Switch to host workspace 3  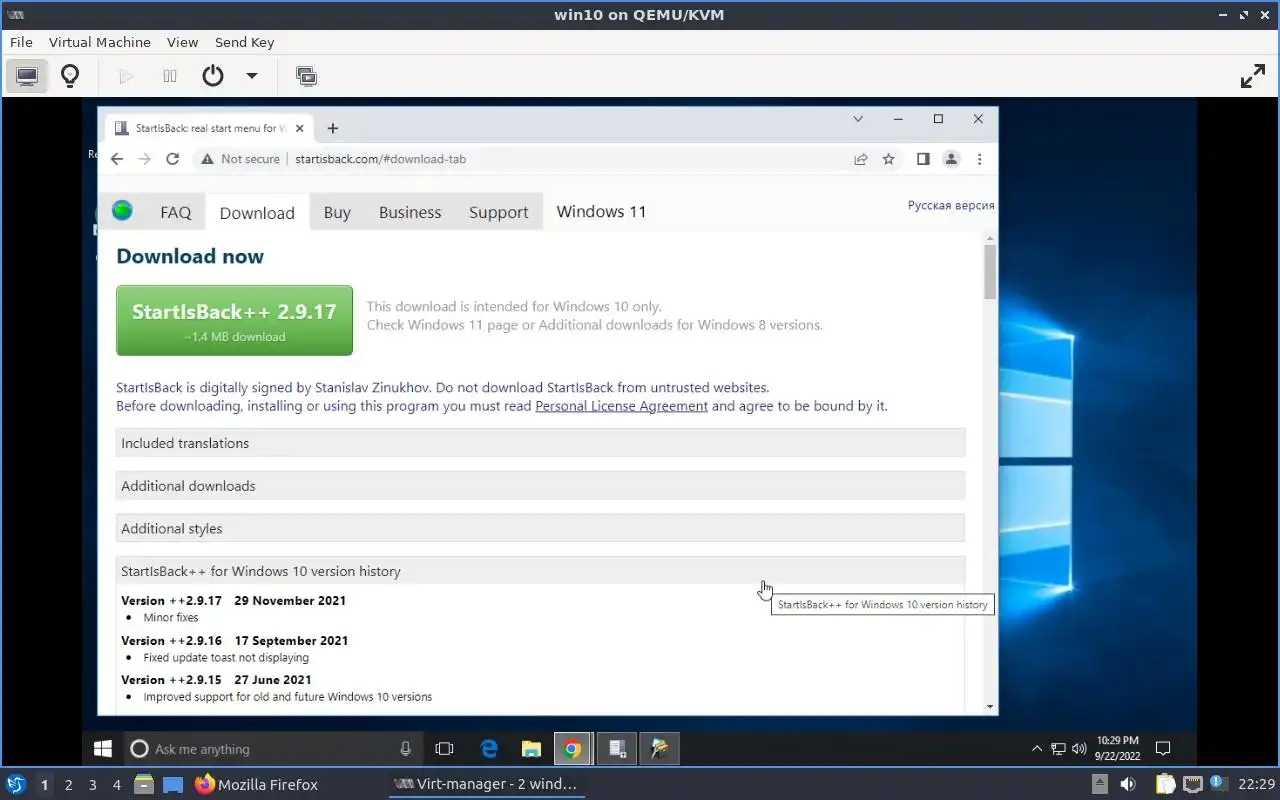[x=92, y=785]
